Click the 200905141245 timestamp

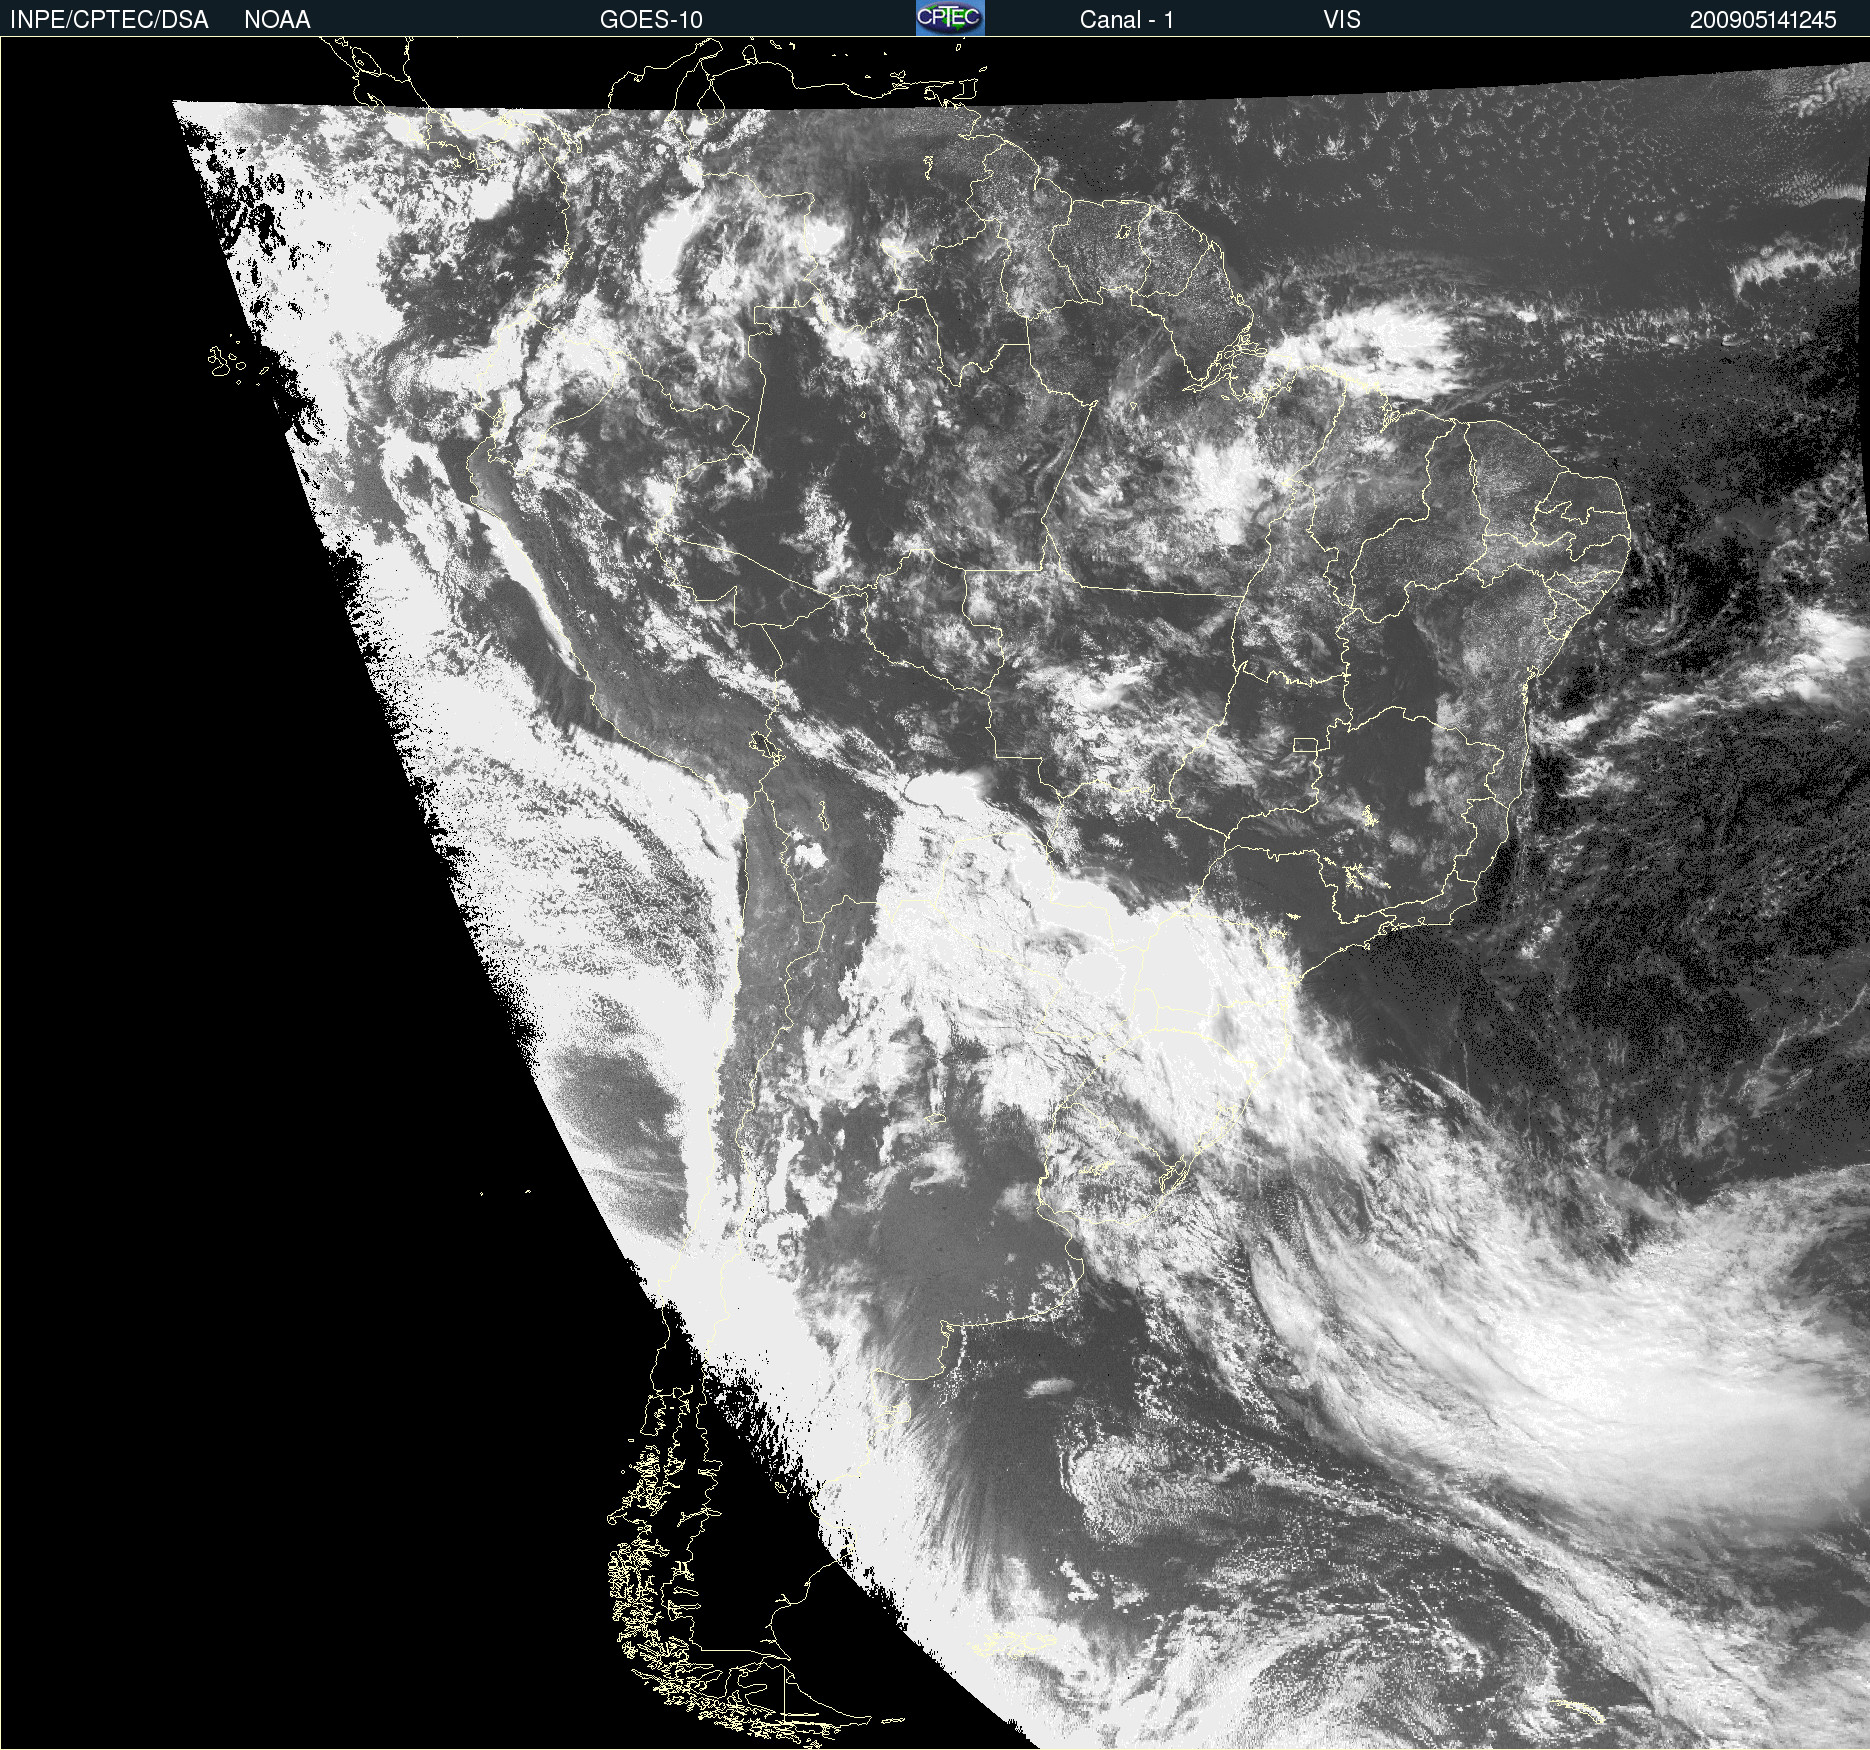[x=1763, y=20]
